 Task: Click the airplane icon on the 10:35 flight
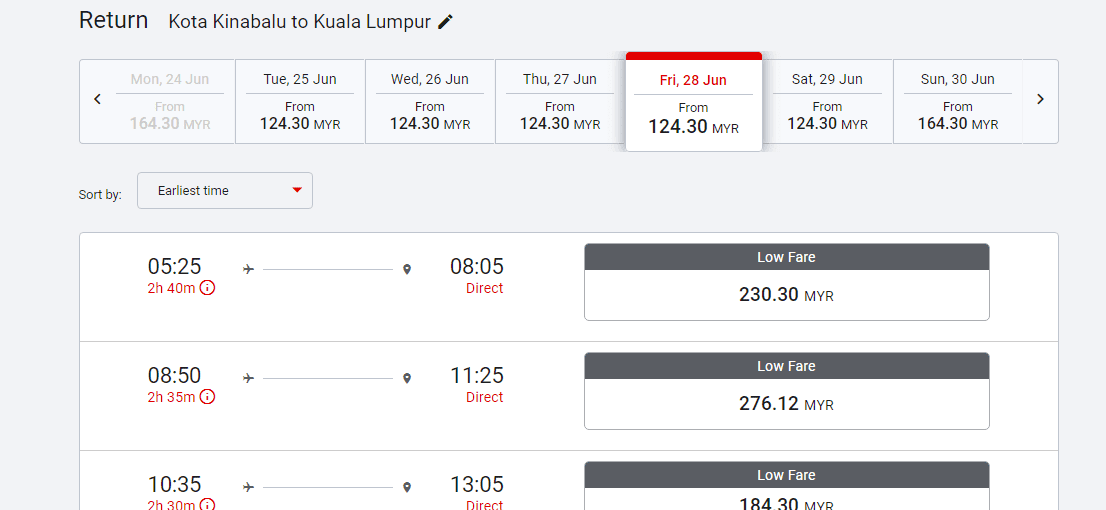pyautogui.click(x=248, y=487)
